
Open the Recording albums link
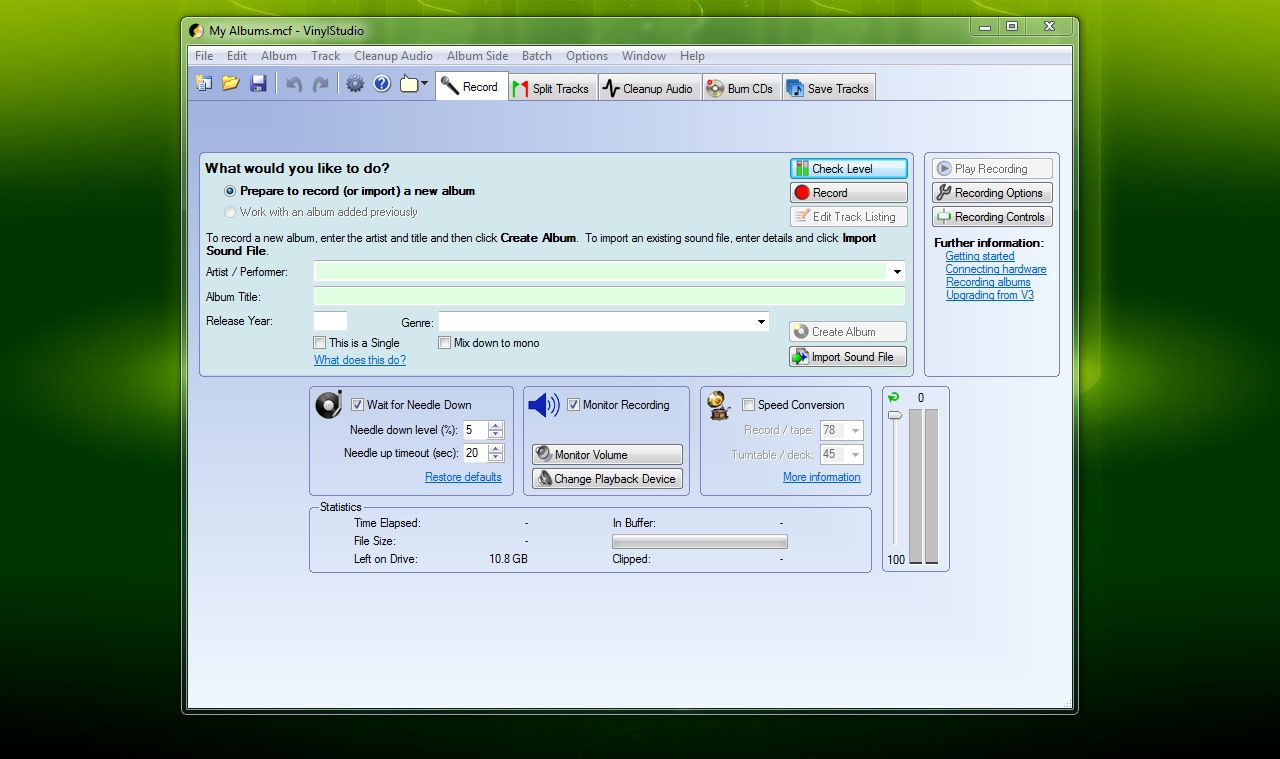[988, 282]
